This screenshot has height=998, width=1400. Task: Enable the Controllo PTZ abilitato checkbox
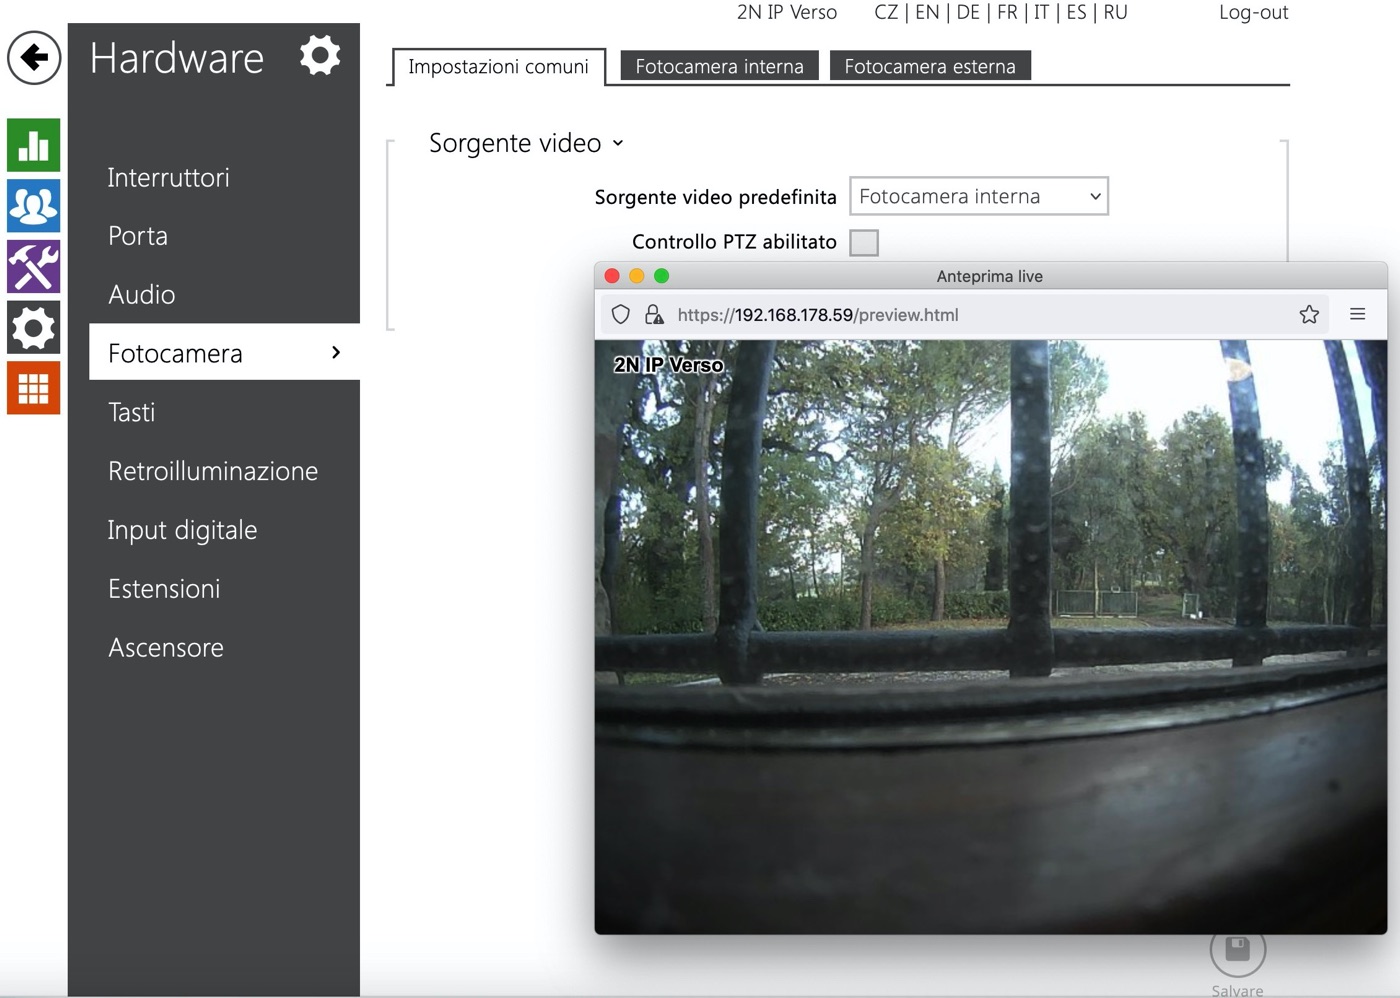point(864,242)
